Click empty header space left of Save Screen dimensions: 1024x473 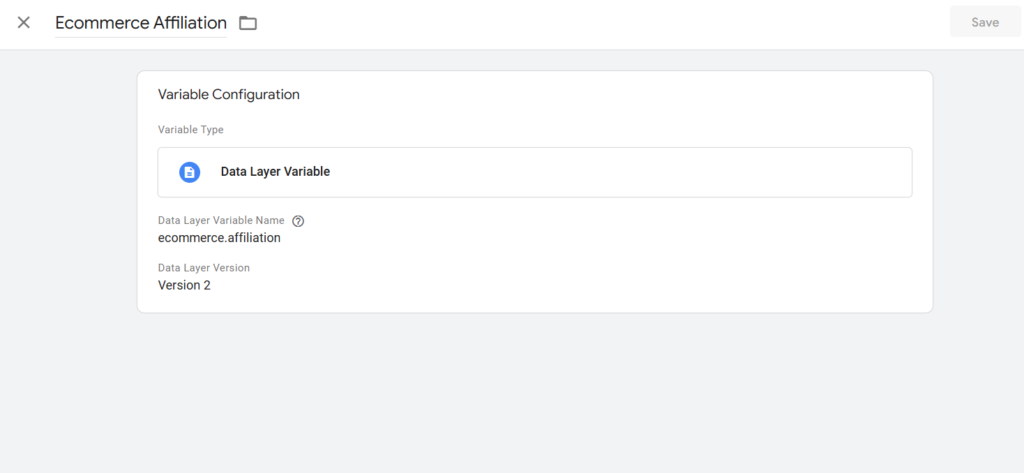pos(588,23)
